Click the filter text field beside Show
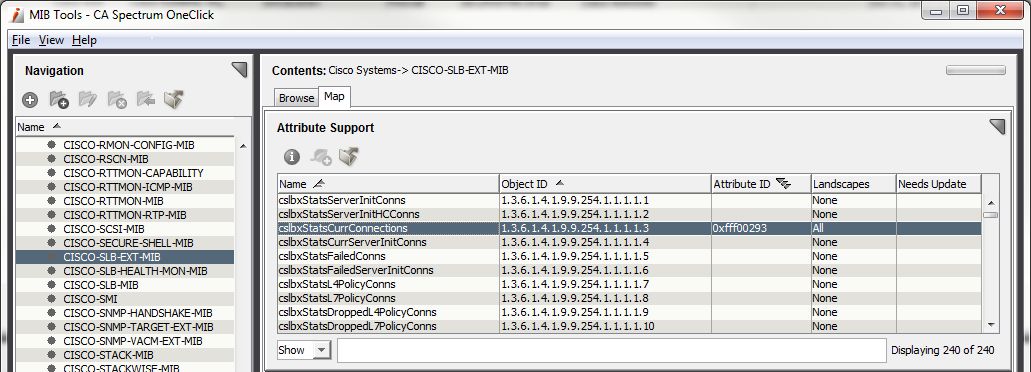The height and width of the screenshot is (372, 1031). point(612,350)
